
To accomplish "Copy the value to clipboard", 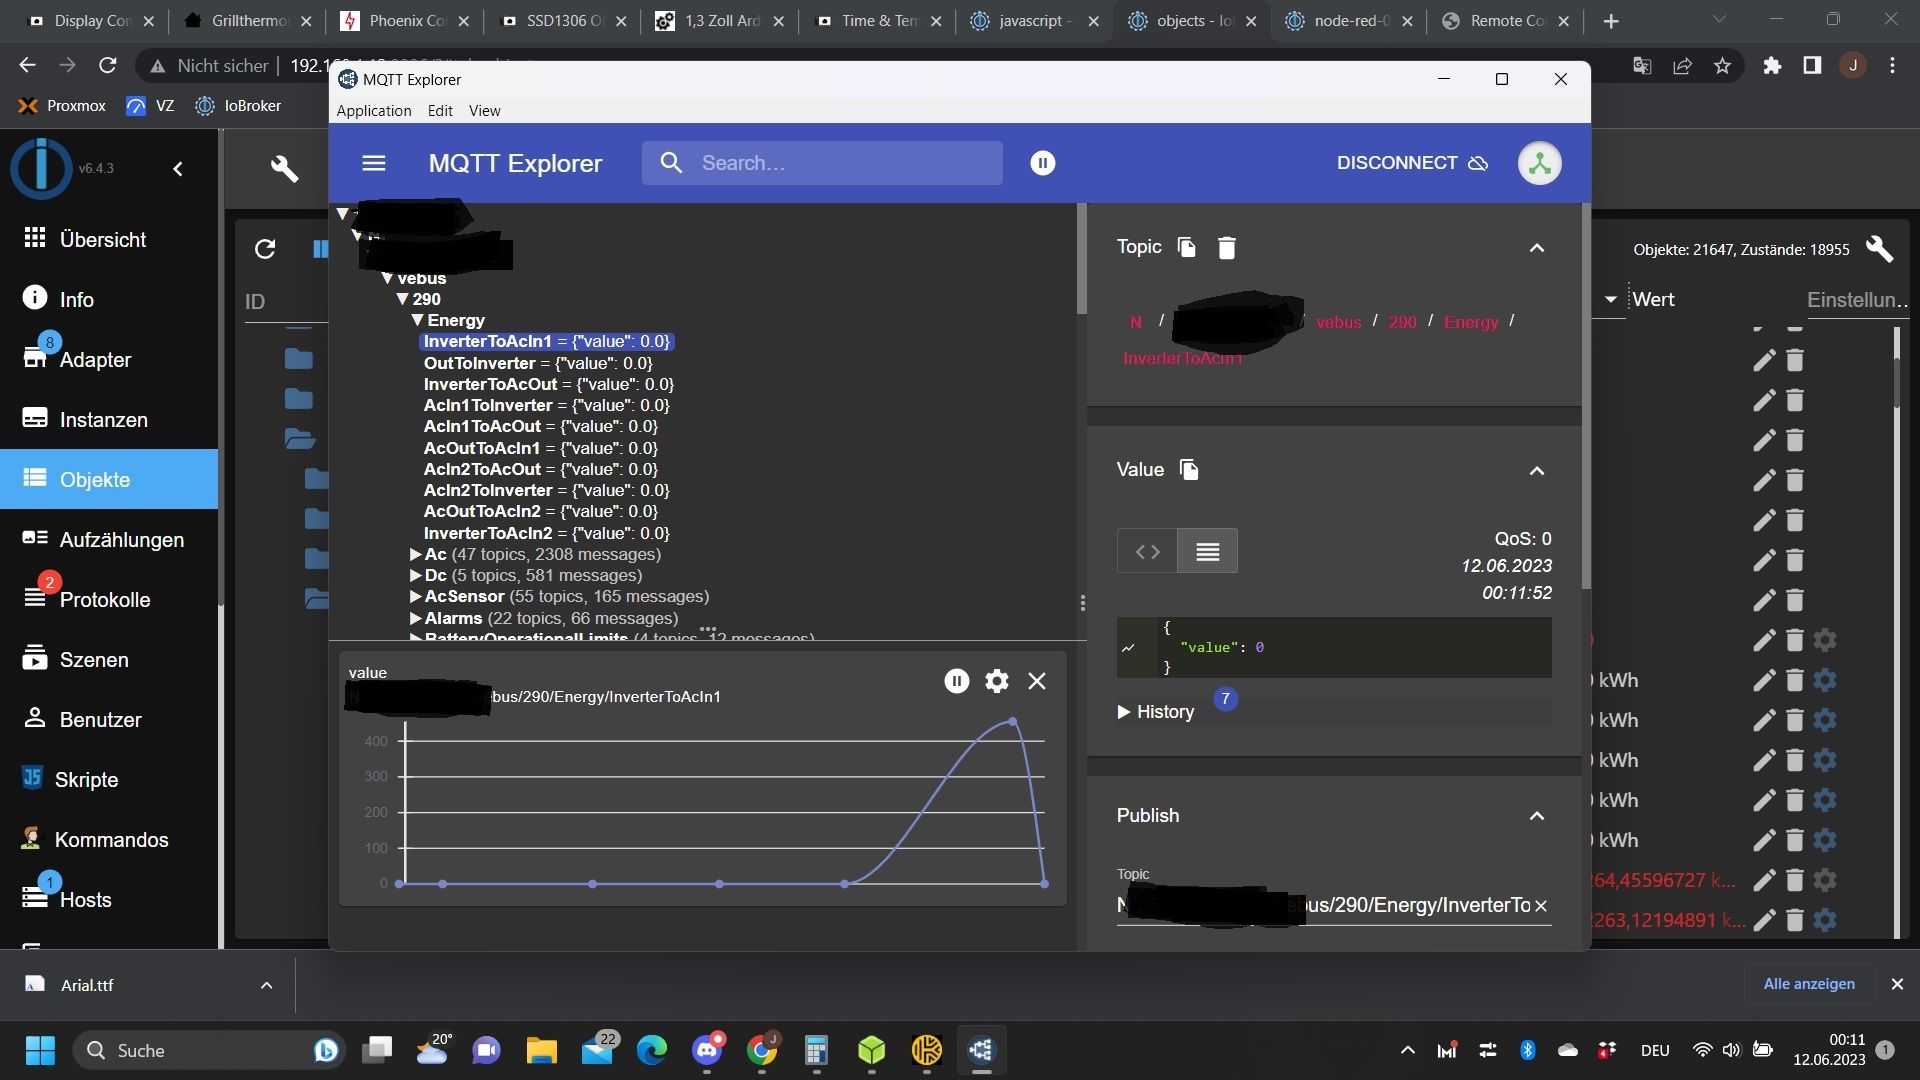I will 1189,469.
